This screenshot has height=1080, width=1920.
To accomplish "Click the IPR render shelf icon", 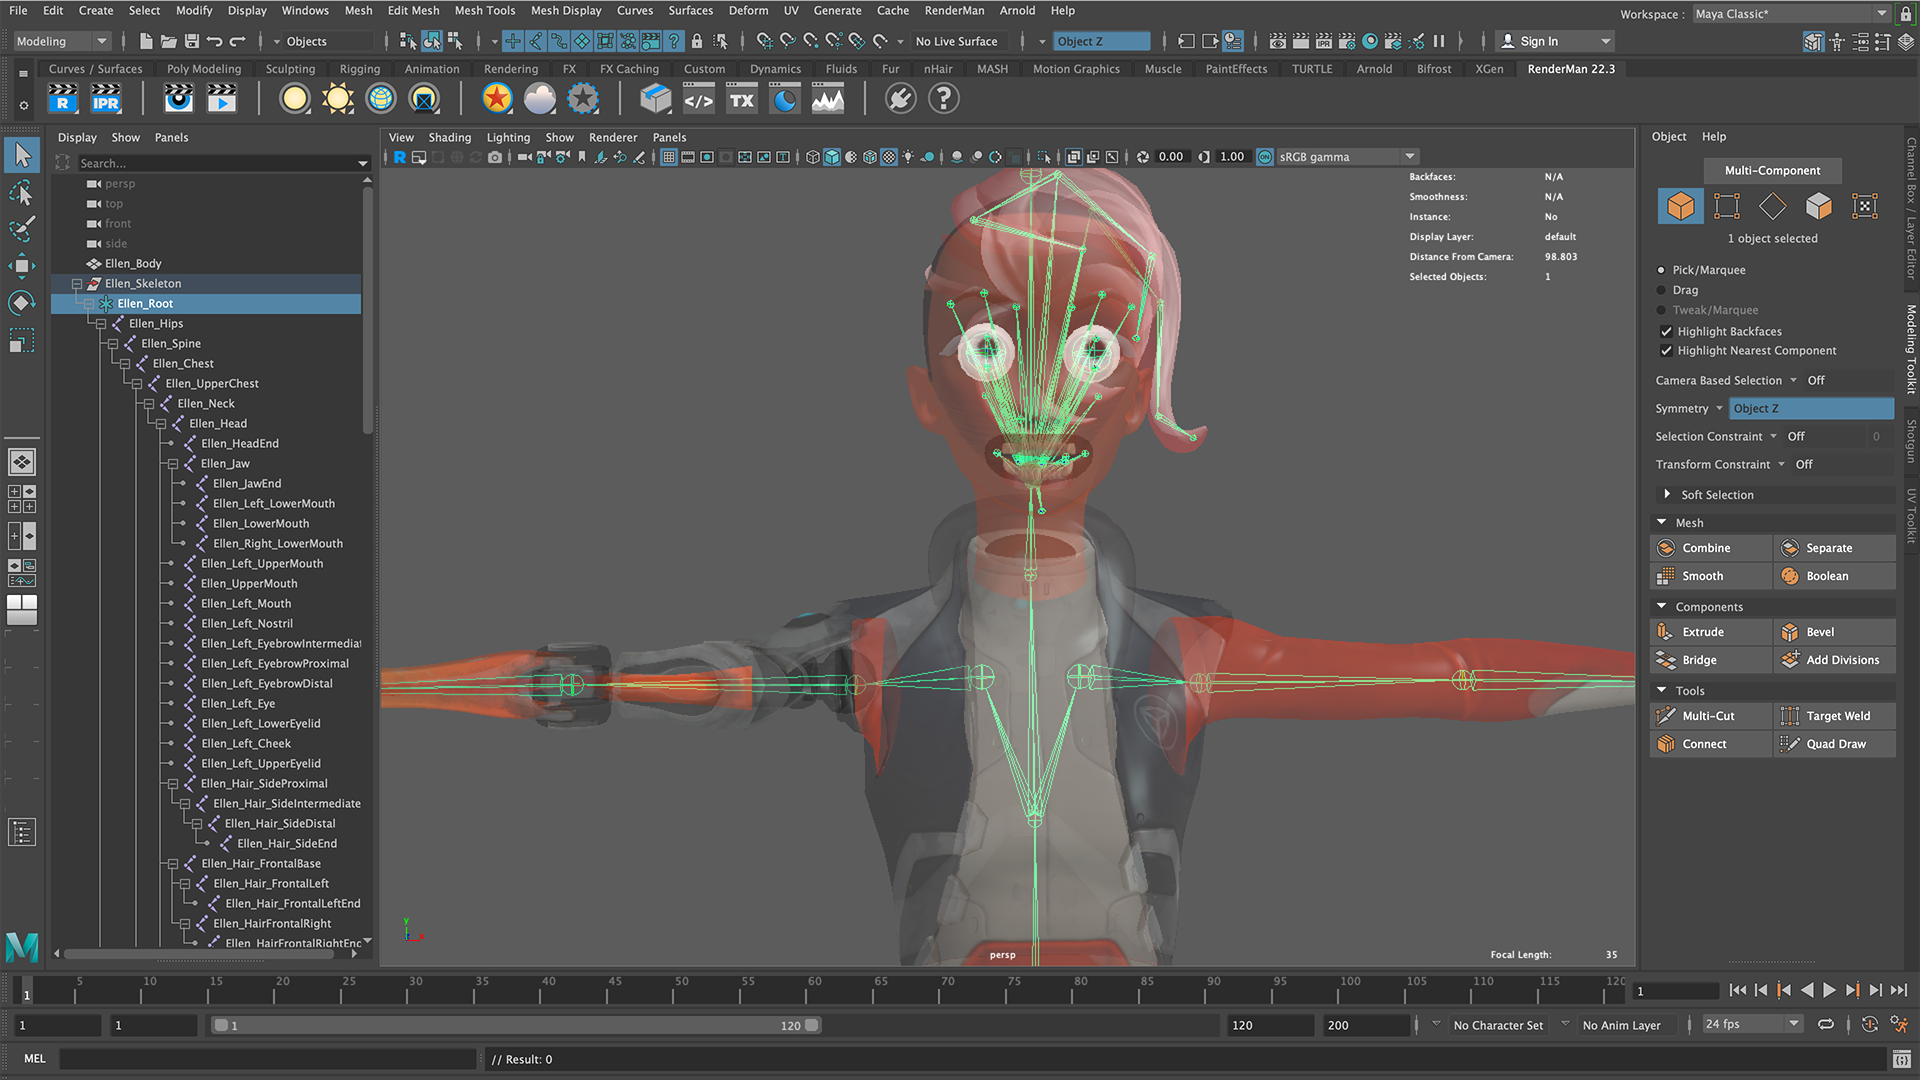I will pyautogui.click(x=105, y=99).
